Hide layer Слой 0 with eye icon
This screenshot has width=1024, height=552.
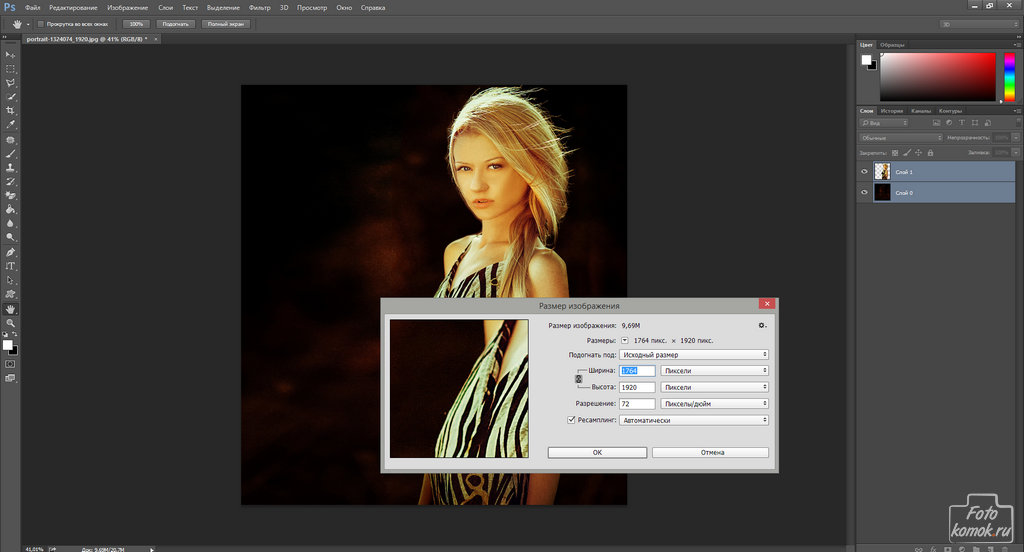point(865,192)
